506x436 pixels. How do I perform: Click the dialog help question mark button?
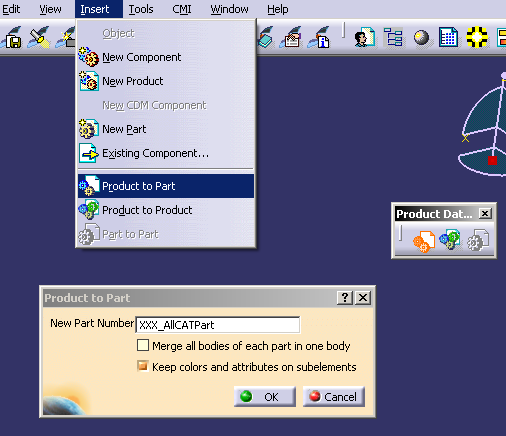pyautogui.click(x=345, y=297)
